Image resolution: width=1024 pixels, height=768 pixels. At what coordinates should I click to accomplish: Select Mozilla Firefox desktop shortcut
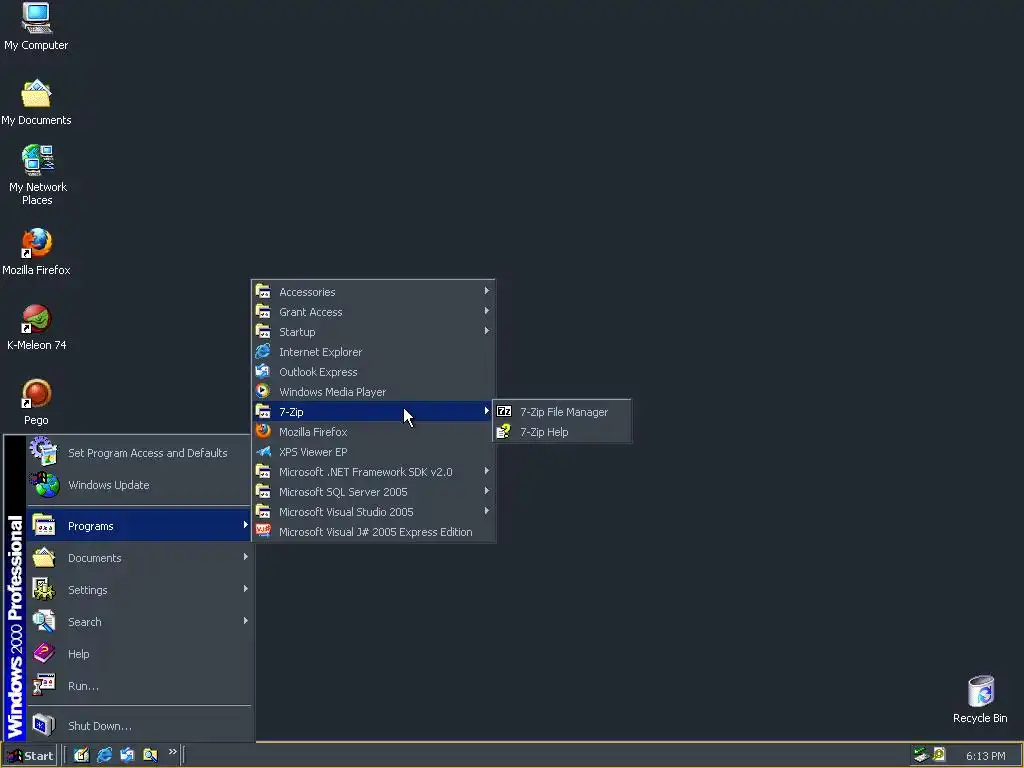(37, 252)
